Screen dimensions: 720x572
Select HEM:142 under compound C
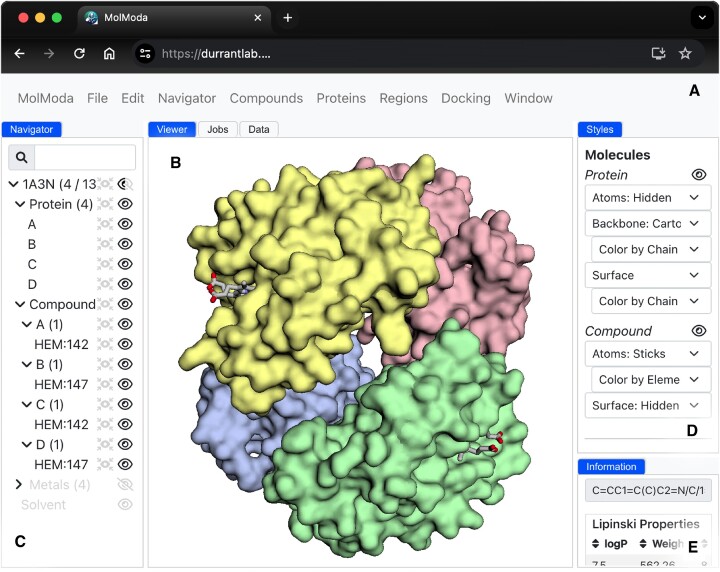tap(61, 425)
